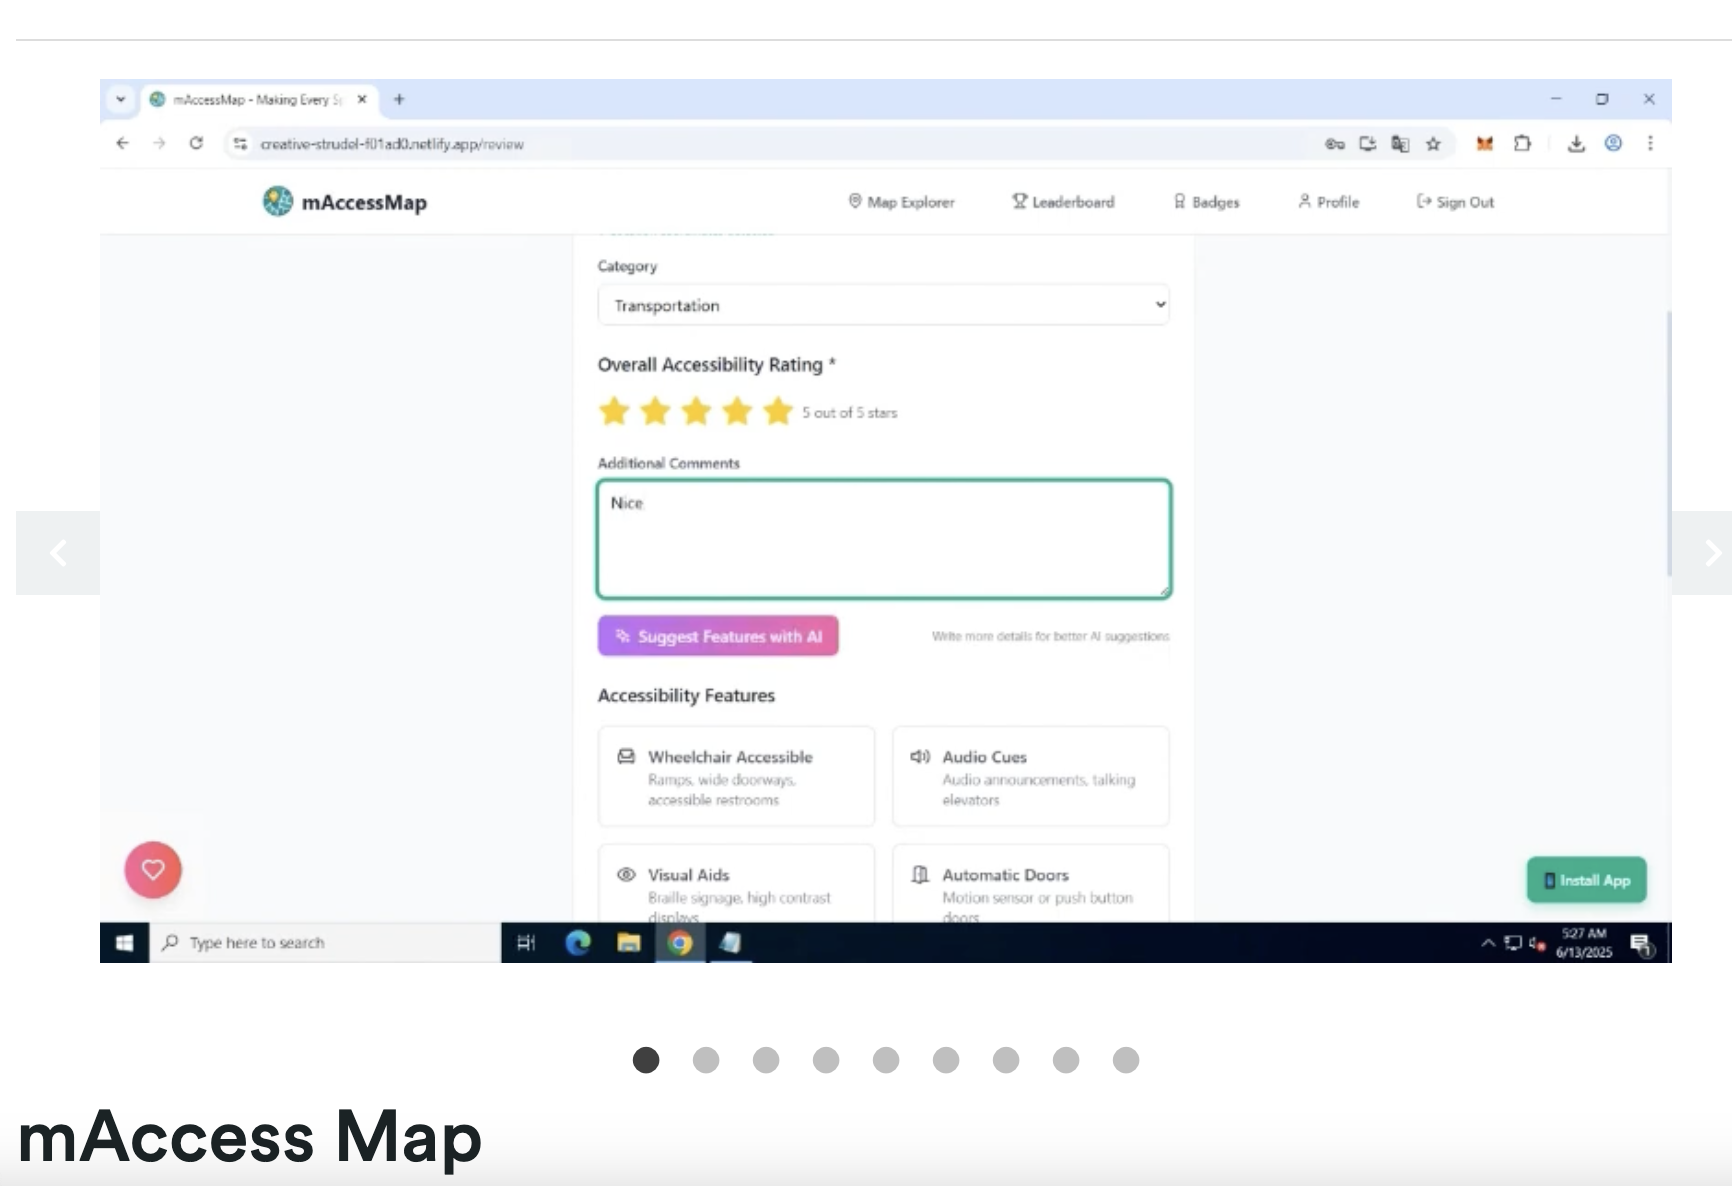
Task: Set rating by clicking the third star
Action: coord(696,411)
